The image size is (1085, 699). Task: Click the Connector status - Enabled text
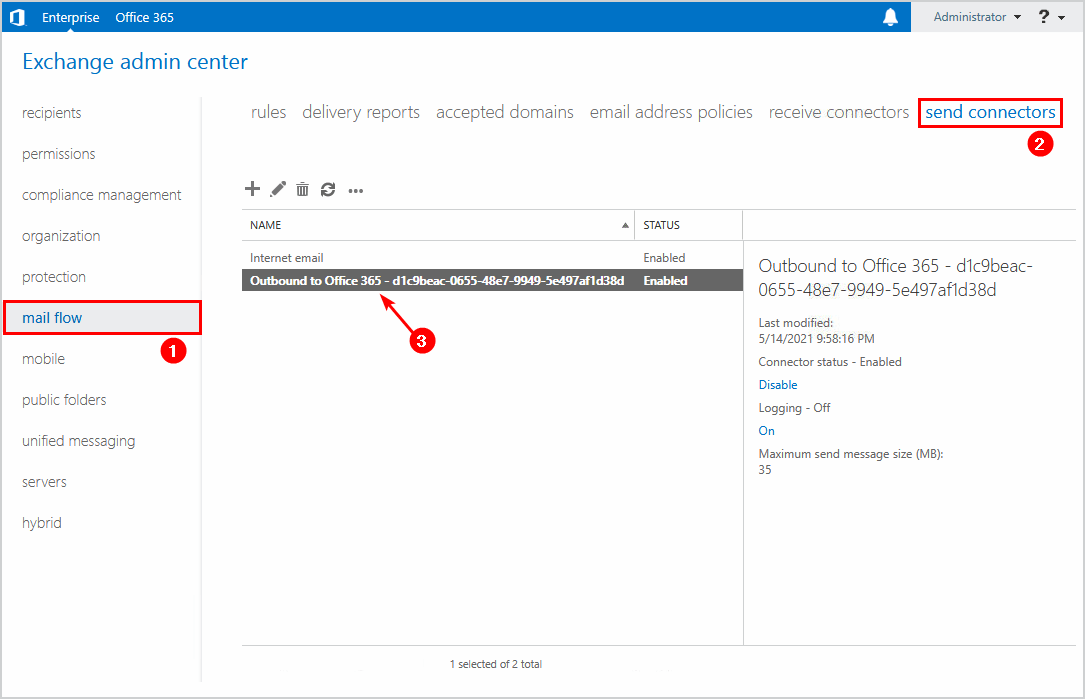[830, 362]
